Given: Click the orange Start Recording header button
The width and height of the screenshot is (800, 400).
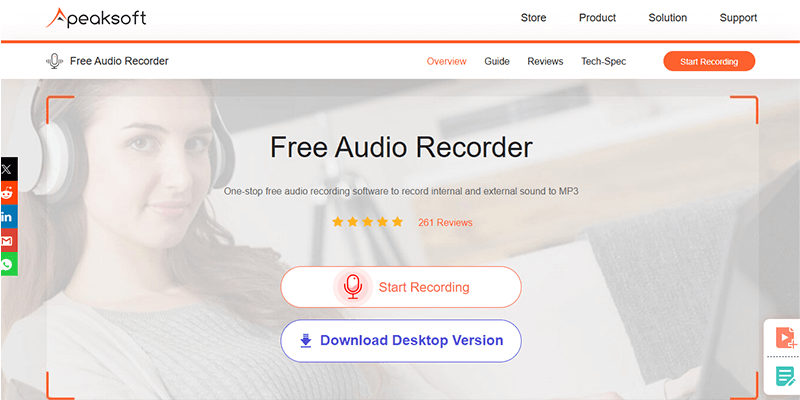Looking at the screenshot, I should 709,61.
